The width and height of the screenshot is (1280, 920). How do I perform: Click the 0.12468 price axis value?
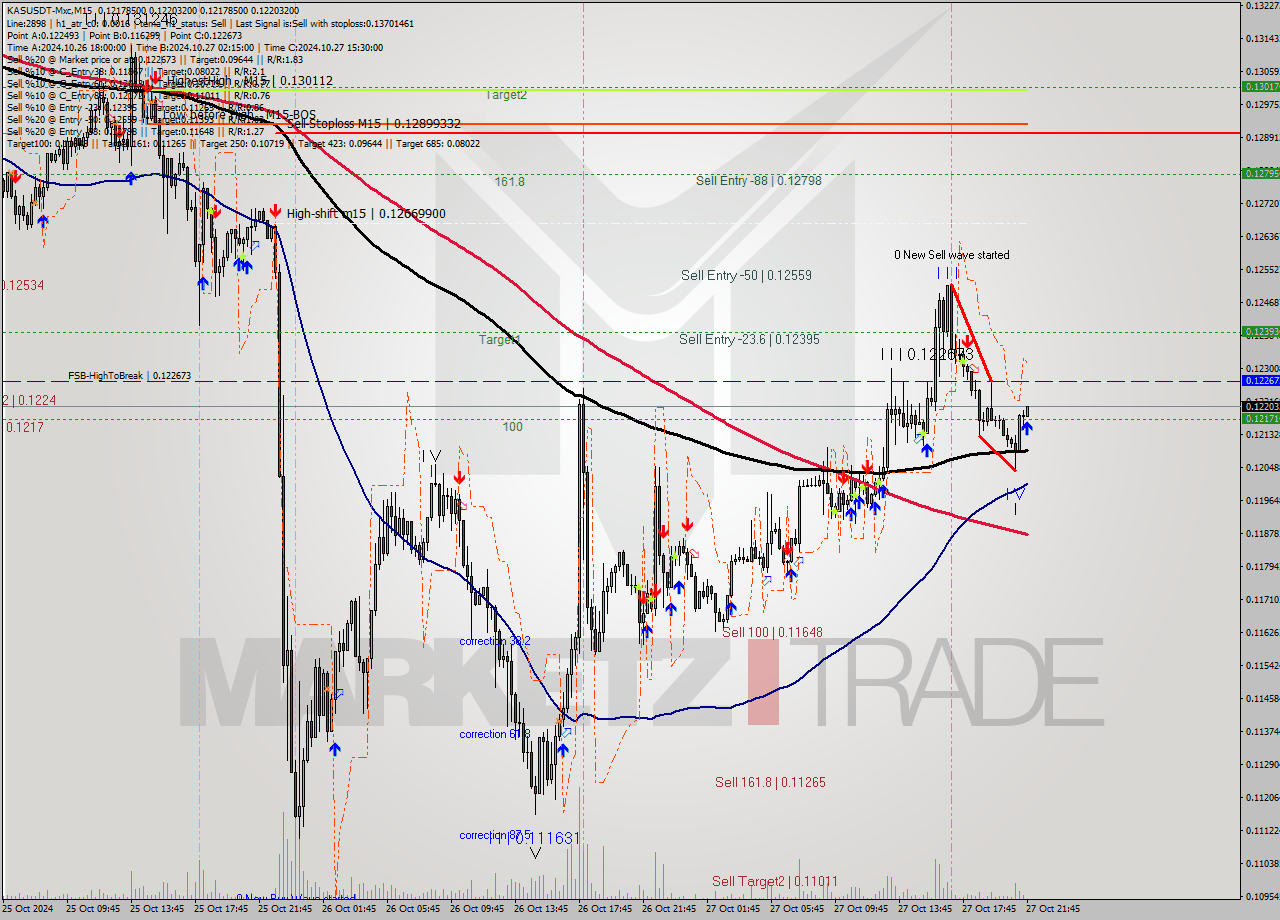[x=1263, y=303]
